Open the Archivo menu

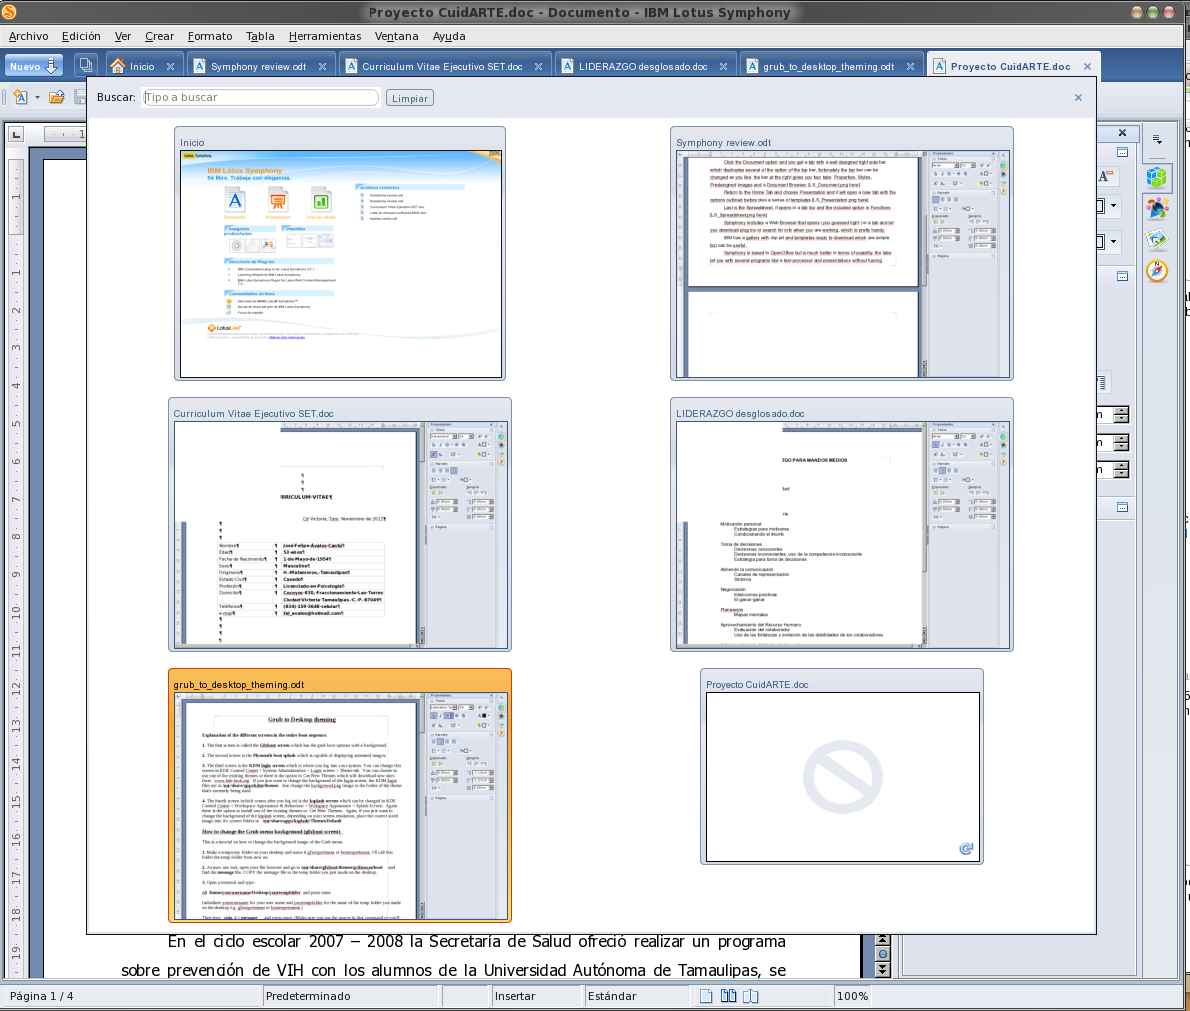pyautogui.click(x=28, y=36)
